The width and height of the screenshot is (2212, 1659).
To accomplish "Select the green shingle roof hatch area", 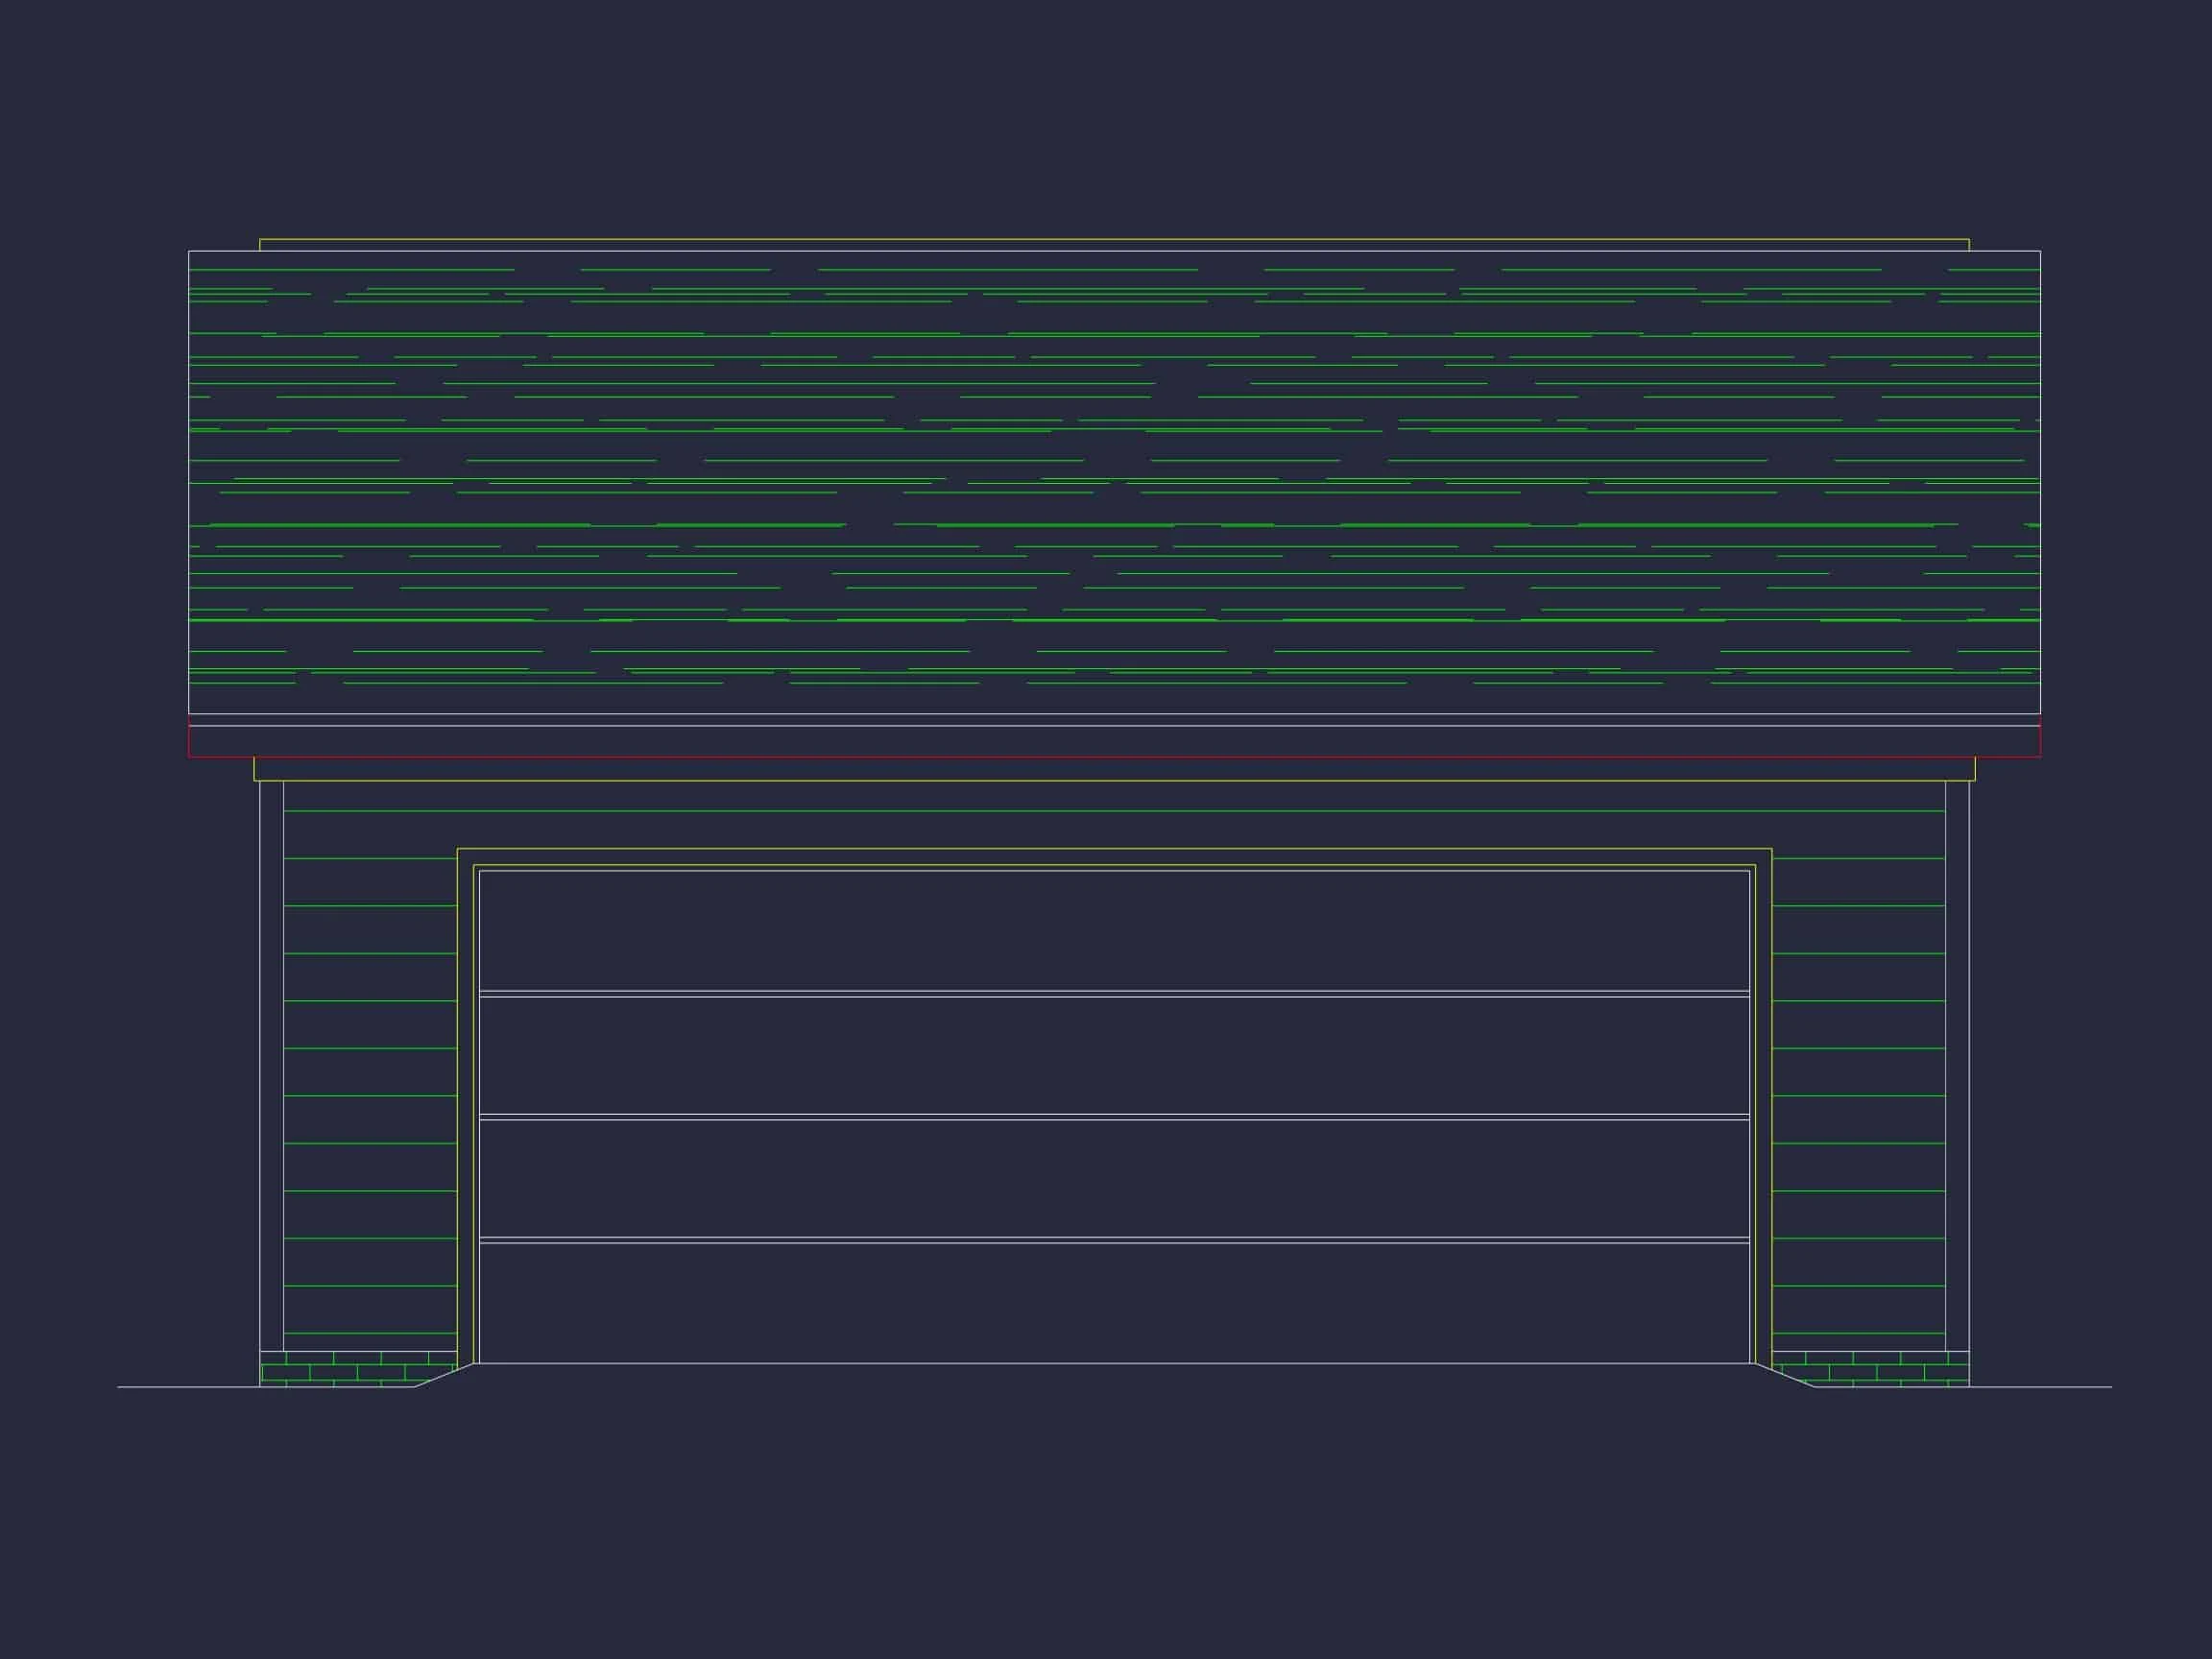I will tap(1114, 482).
